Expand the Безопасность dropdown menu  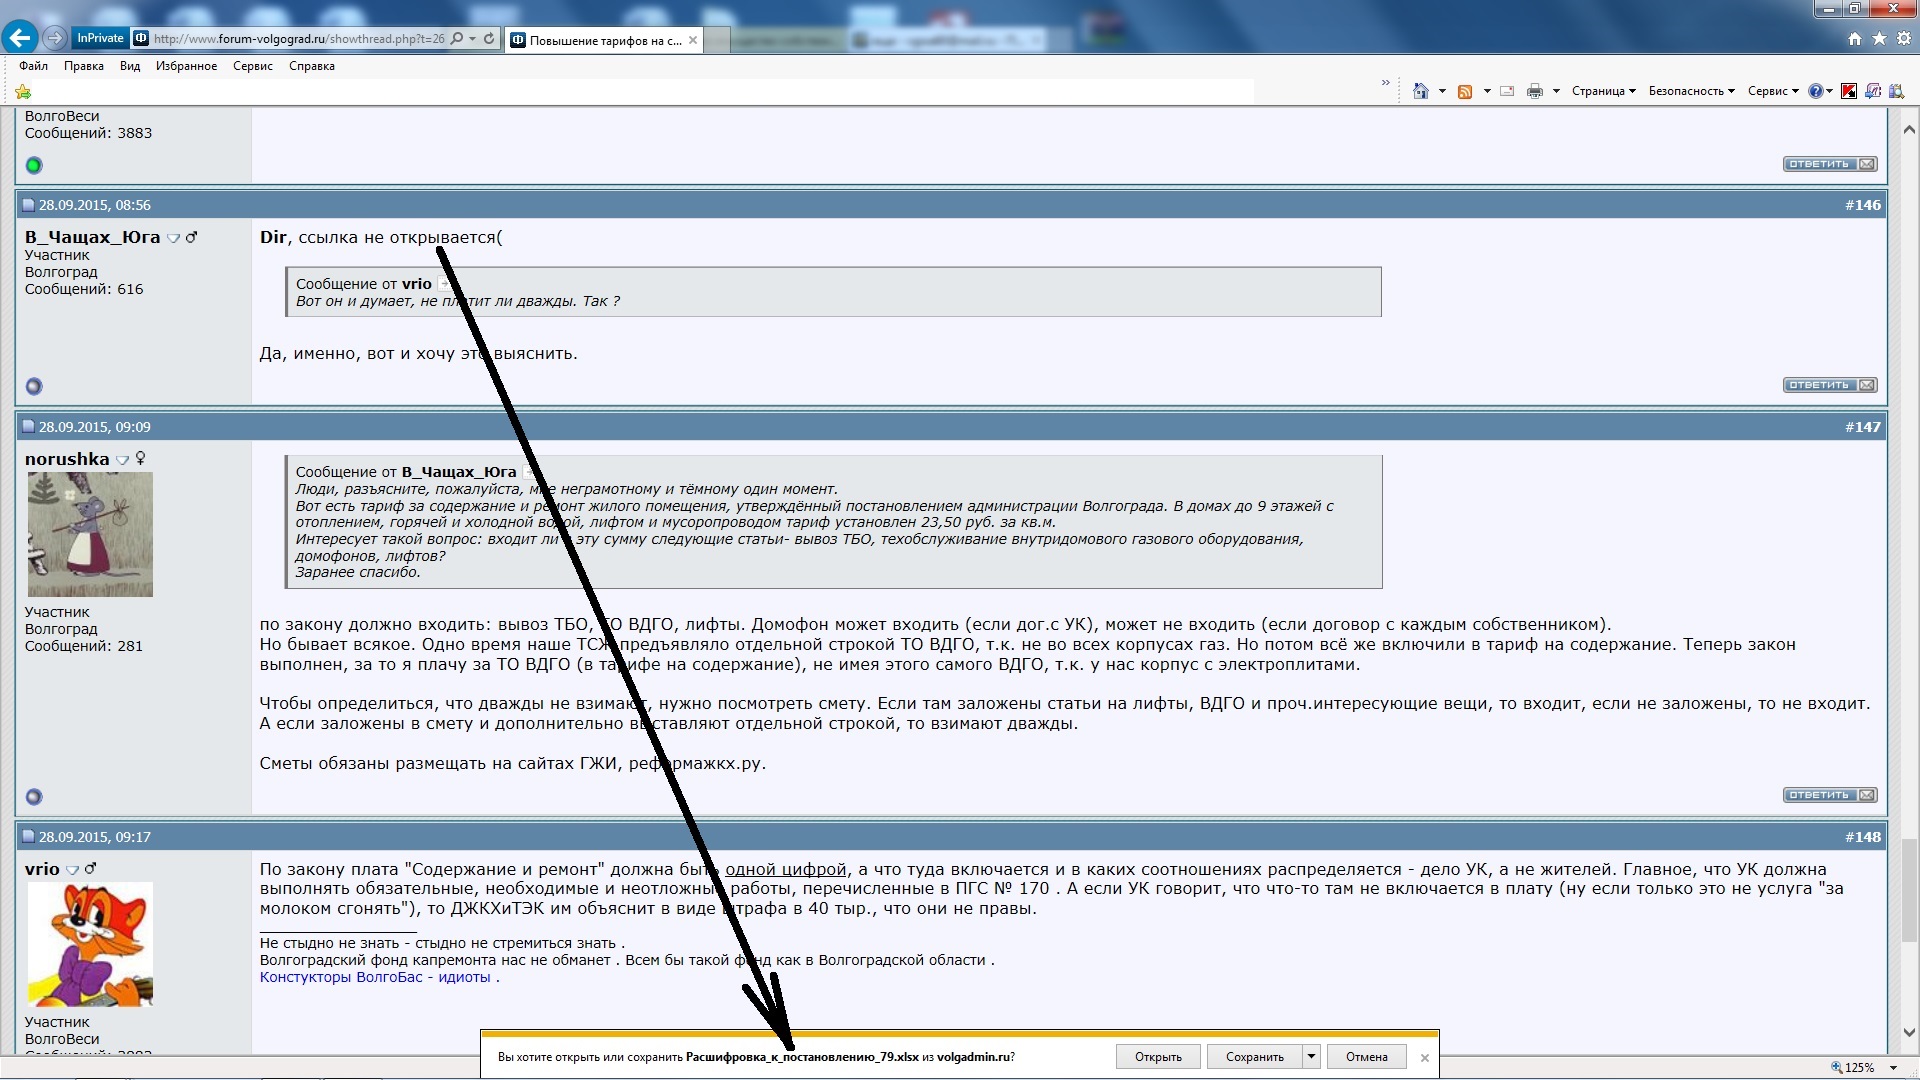point(1691,91)
